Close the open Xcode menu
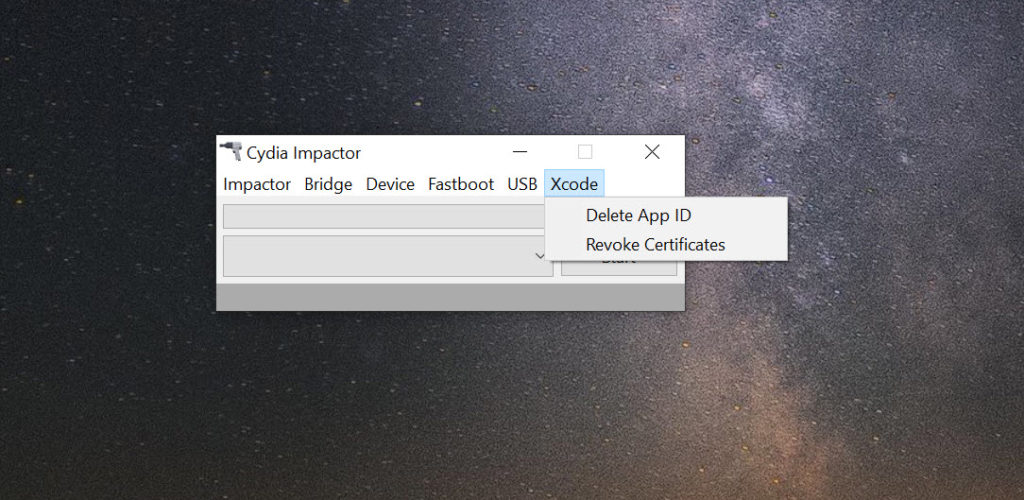Screen dimensions: 1024x500 click(x=574, y=185)
